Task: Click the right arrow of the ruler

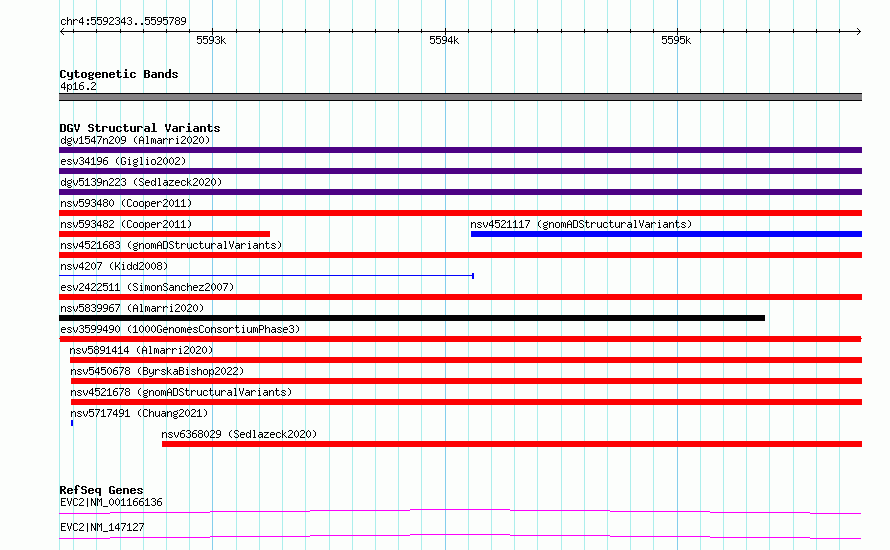Action: (x=859, y=32)
